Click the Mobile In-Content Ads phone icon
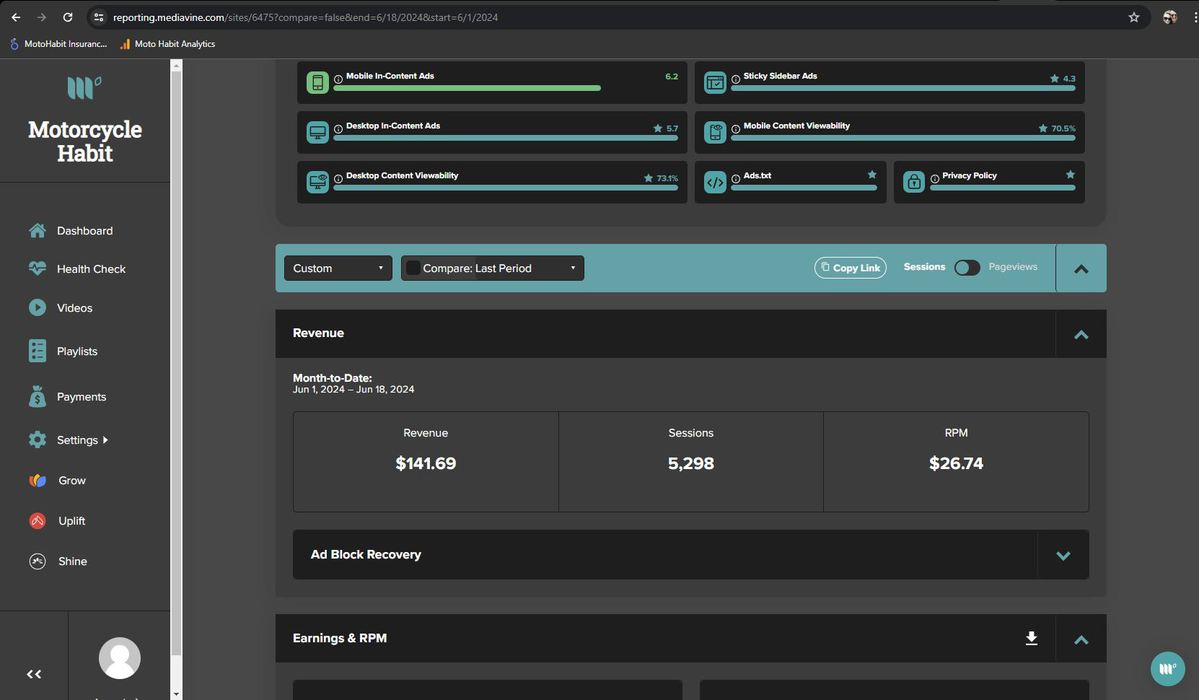The width and height of the screenshot is (1199, 700). 317,83
